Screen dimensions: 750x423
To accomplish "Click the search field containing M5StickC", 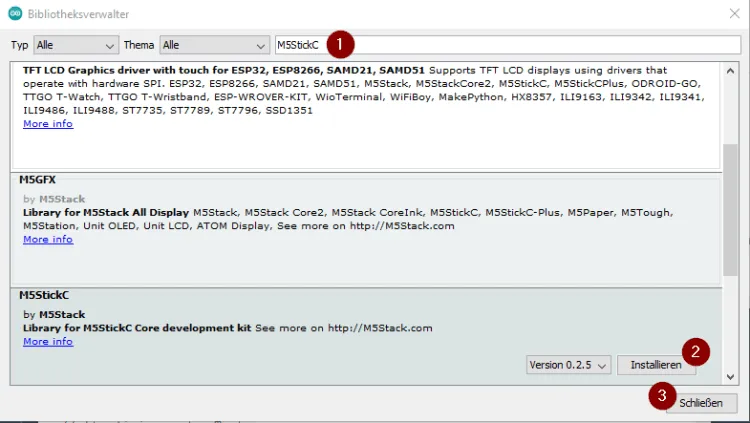I will click(x=508, y=45).
